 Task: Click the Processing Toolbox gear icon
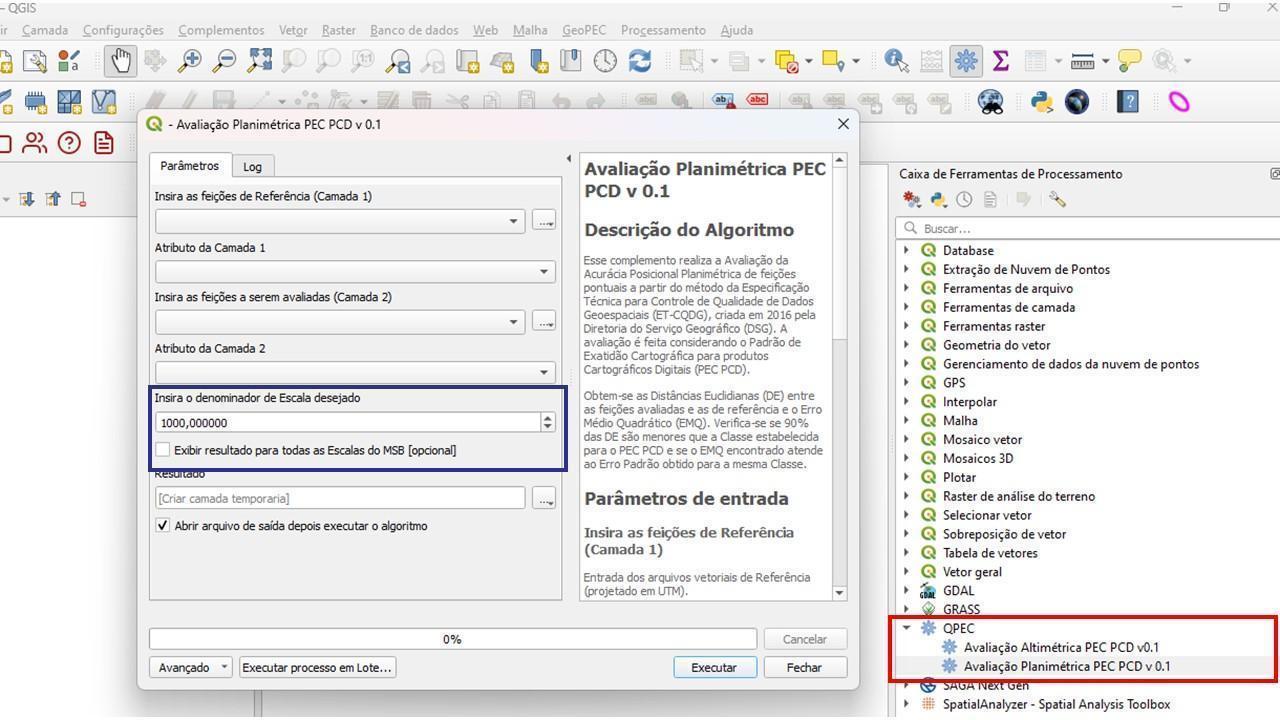(x=966, y=61)
